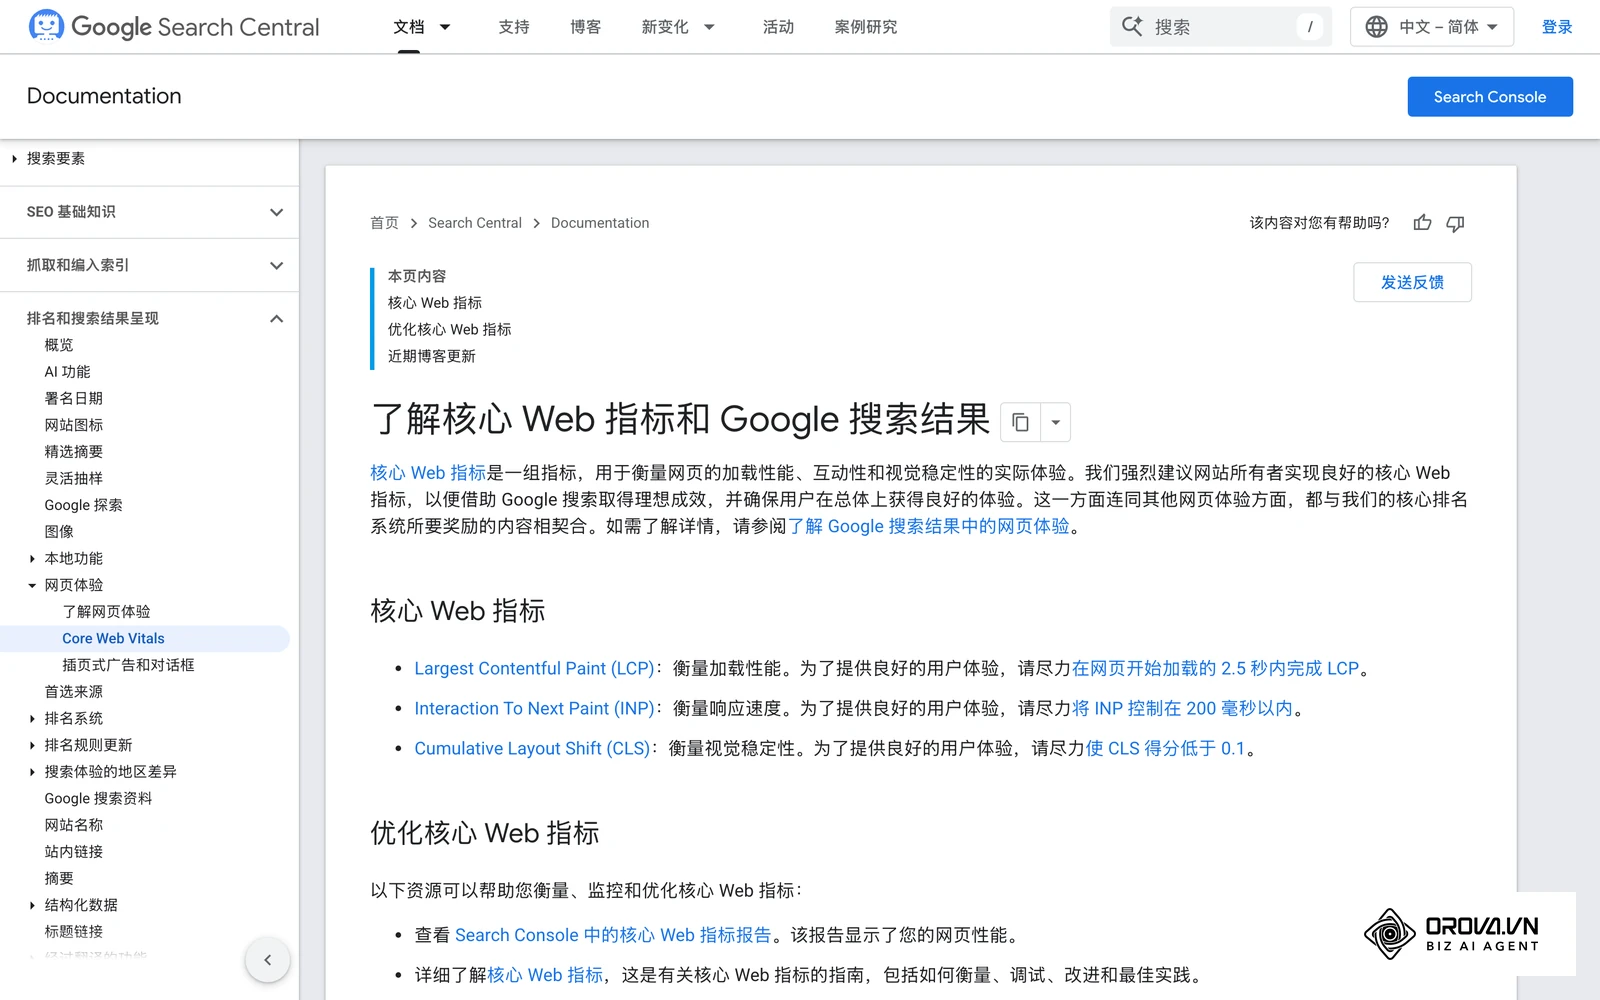
Task: Select 插页式广告和对话框 in sidebar
Action: click(128, 665)
